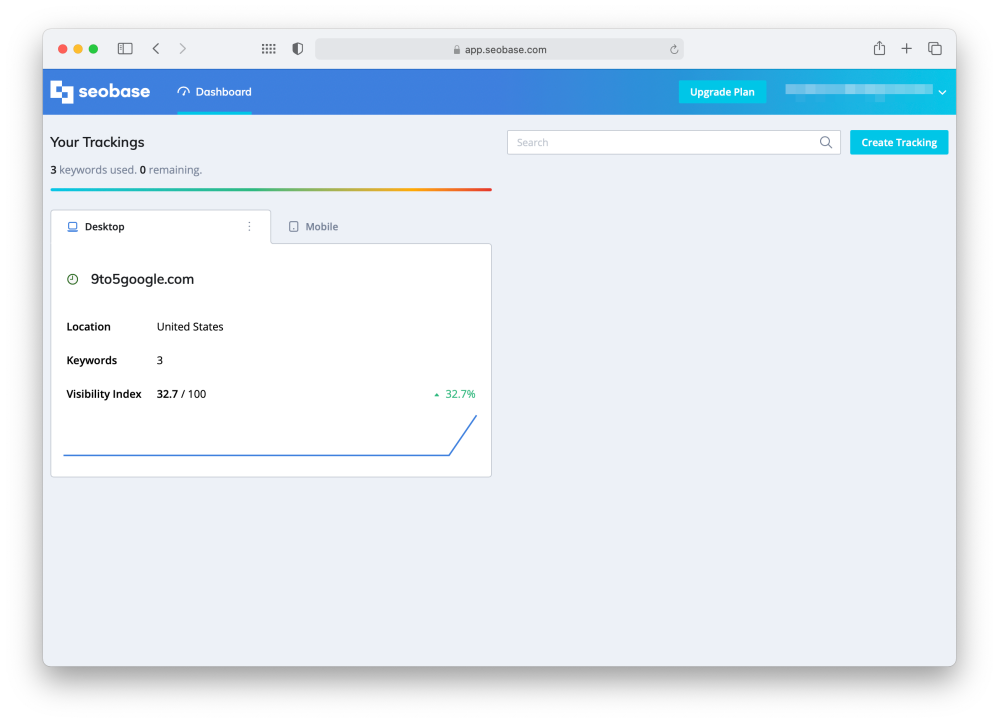Go back in browser history
999x723 pixels.
(x=156, y=49)
